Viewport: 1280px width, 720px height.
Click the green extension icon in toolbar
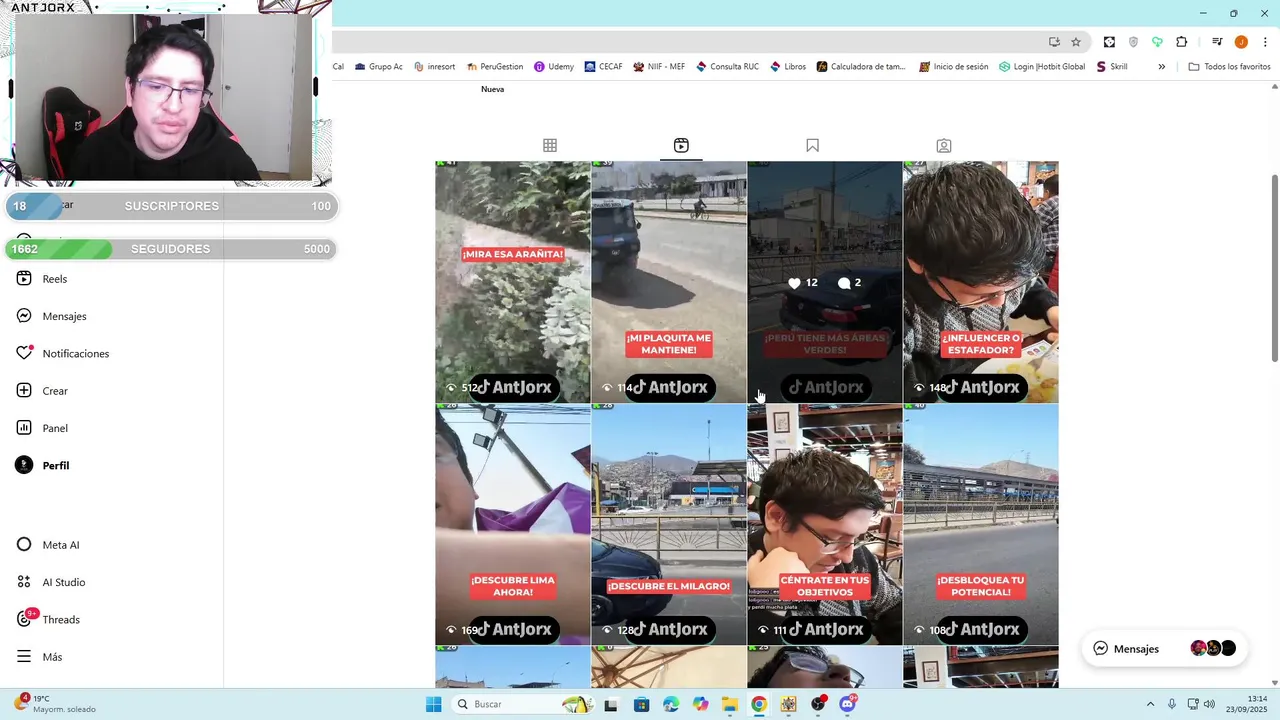(1157, 42)
